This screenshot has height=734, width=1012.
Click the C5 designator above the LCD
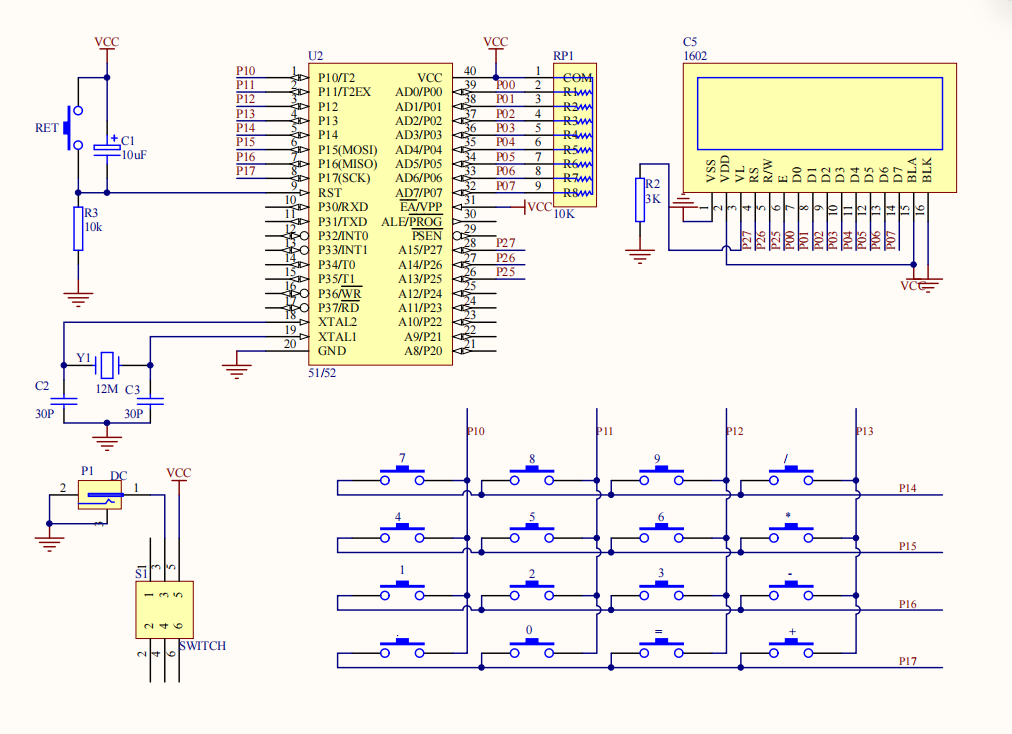click(x=690, y=42)
